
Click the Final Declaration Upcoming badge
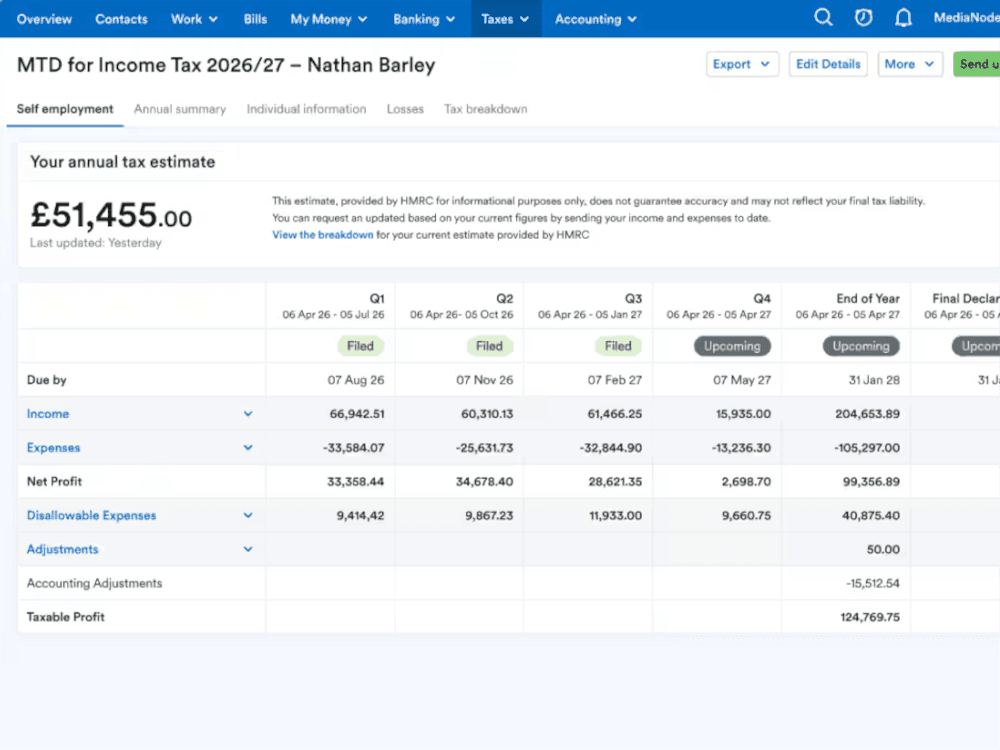976,346
